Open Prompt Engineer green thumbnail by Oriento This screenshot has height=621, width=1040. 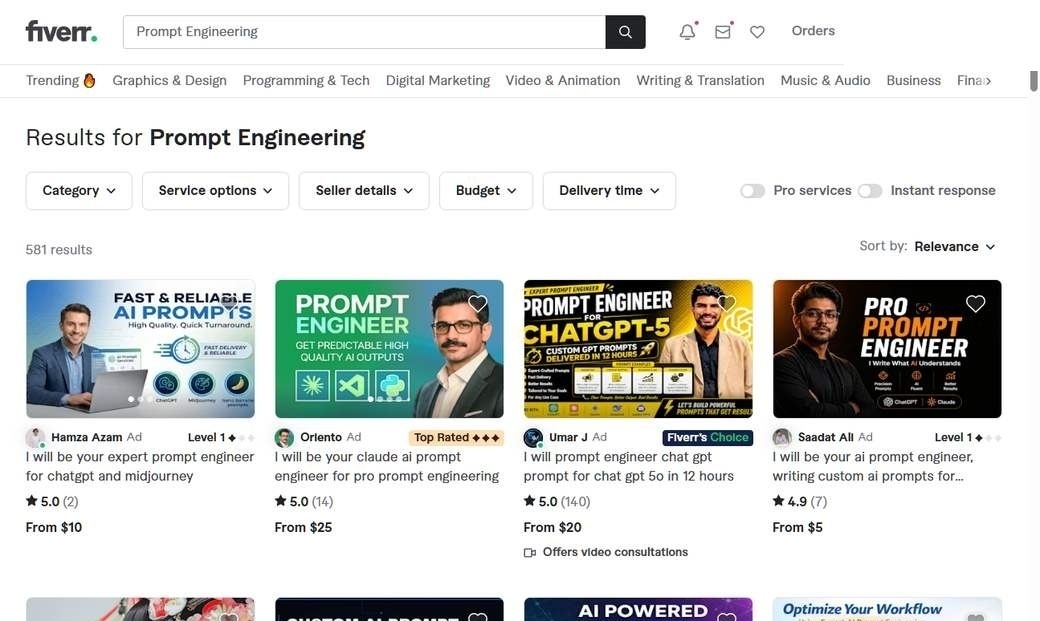[x=389, y=349]
